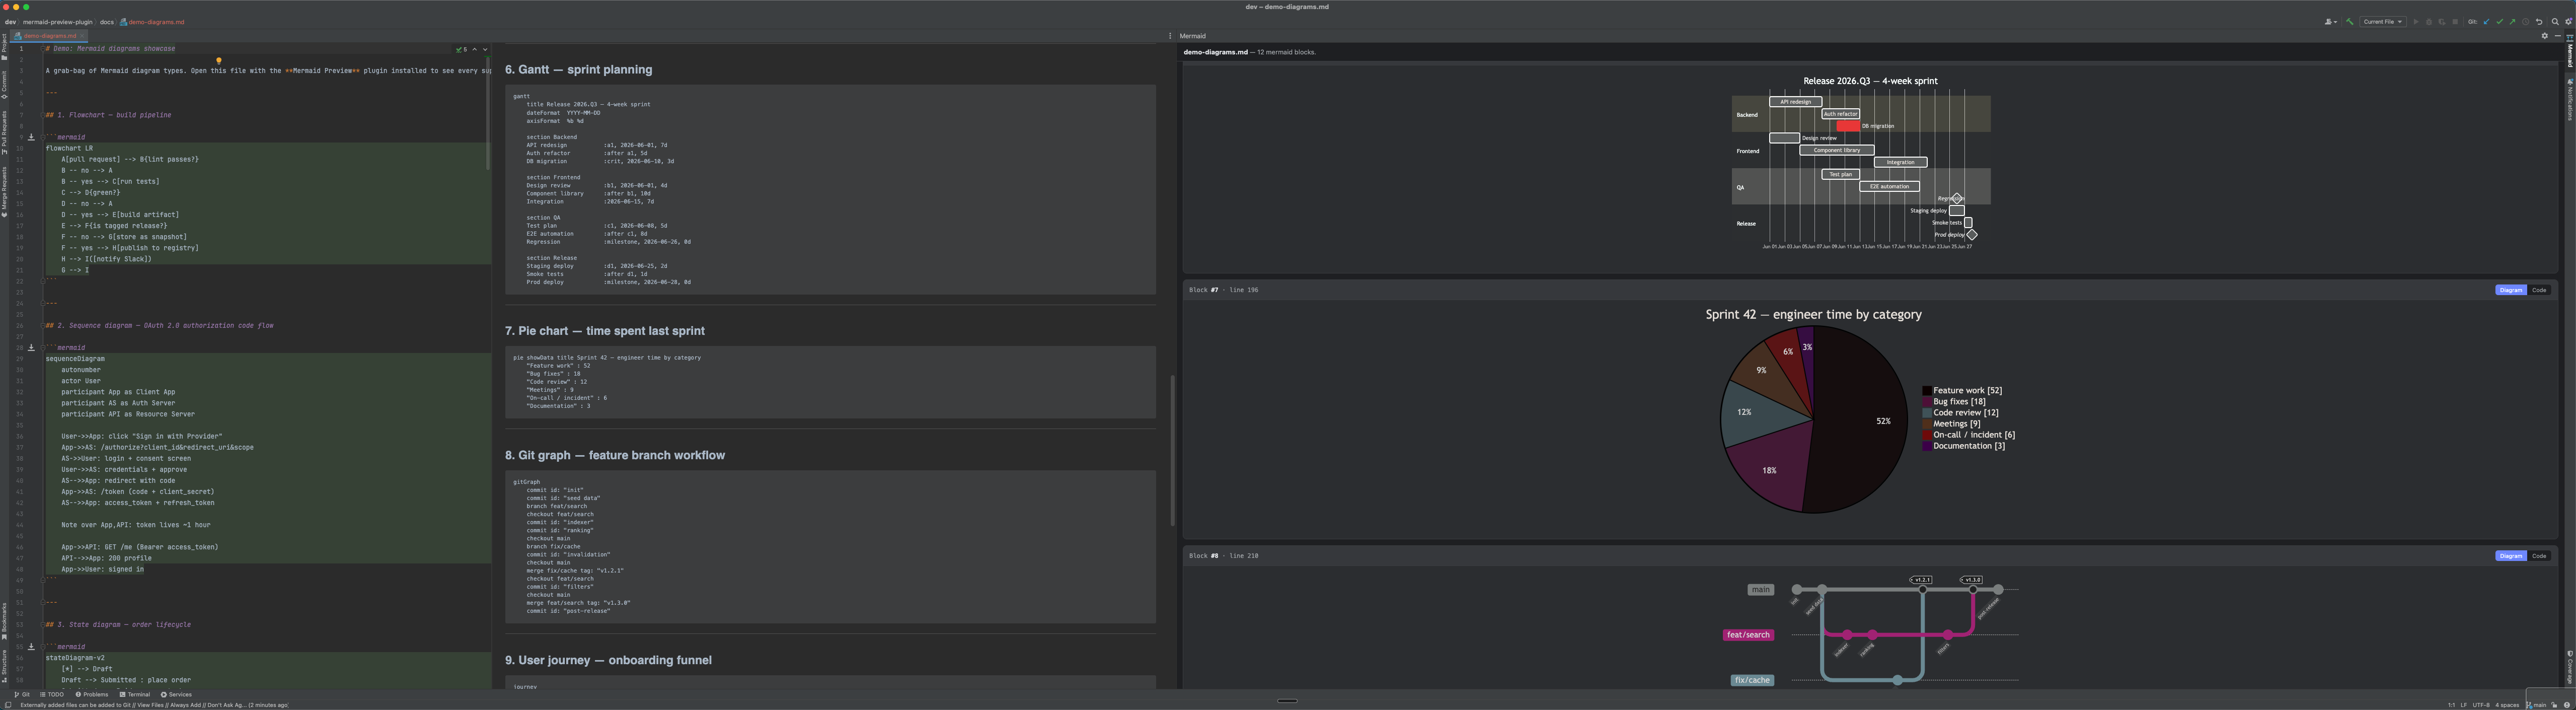Viewport: 2576px width, 710px height.
Task: Open the Commit tool window stripe
Action: point(4,86)
